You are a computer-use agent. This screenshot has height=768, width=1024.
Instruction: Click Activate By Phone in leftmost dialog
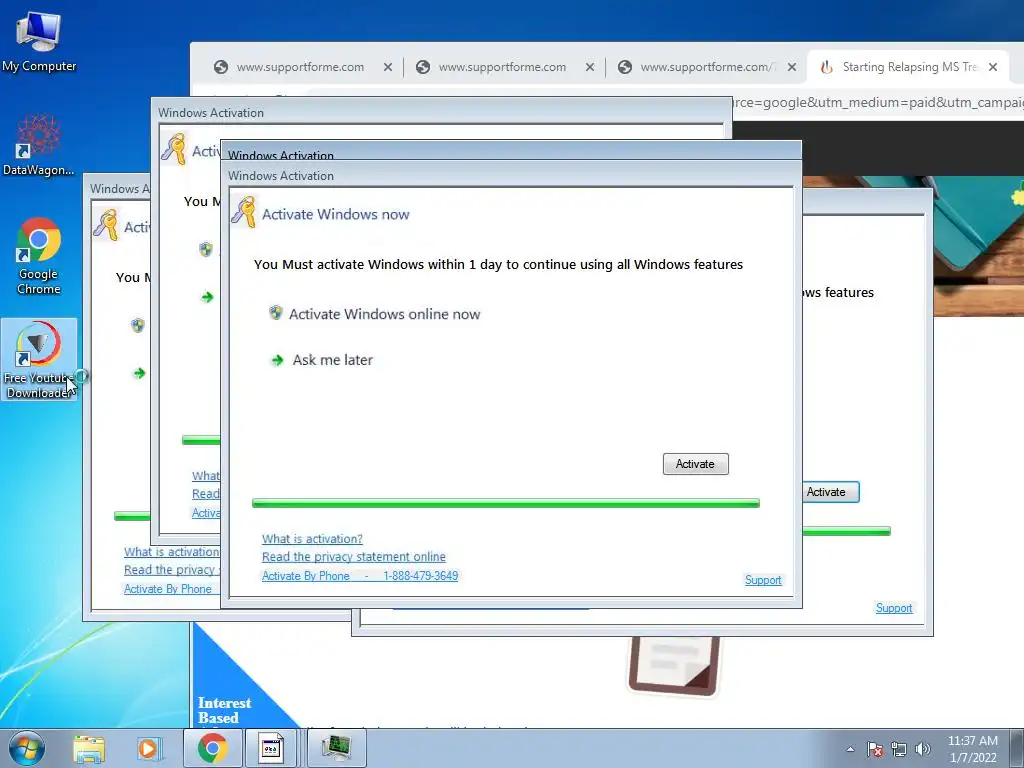[168, 588]
